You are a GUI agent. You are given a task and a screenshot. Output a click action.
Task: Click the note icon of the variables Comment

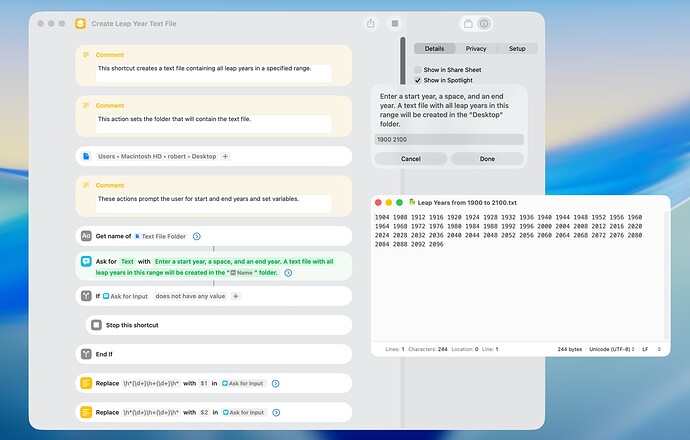click(x=86, y=185)
